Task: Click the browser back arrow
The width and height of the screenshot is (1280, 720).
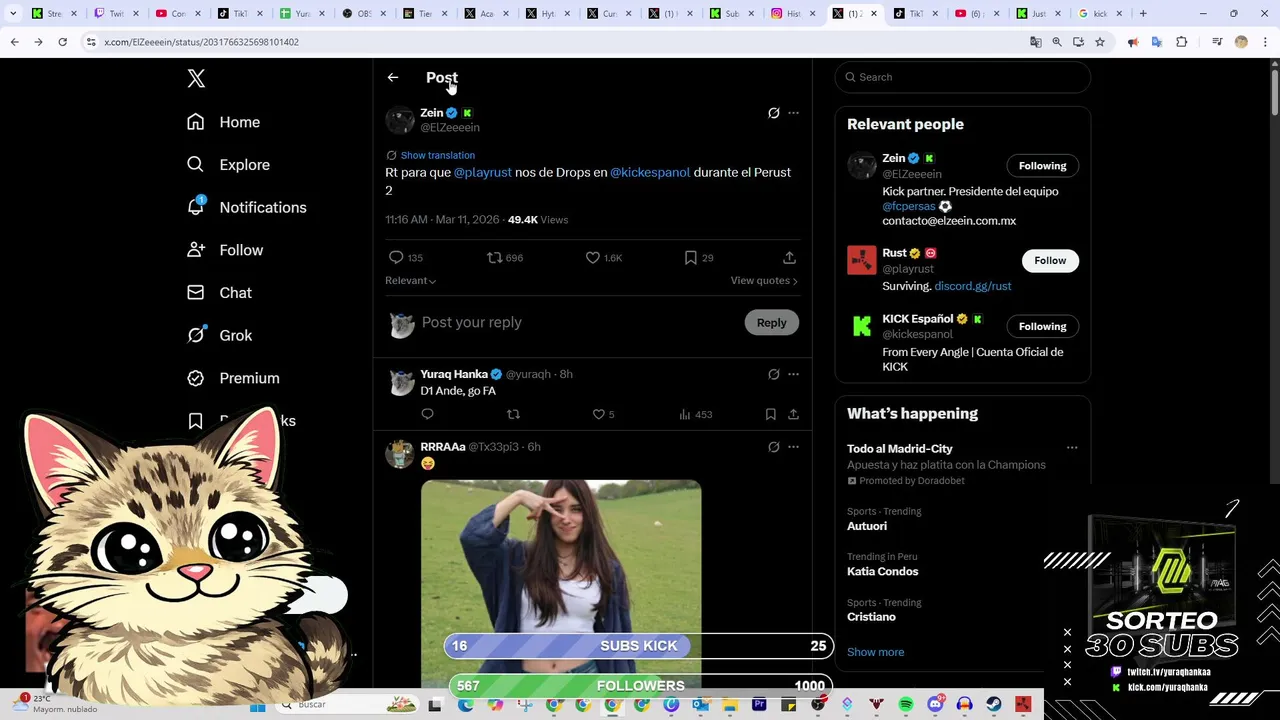Action: coord(14,42)
